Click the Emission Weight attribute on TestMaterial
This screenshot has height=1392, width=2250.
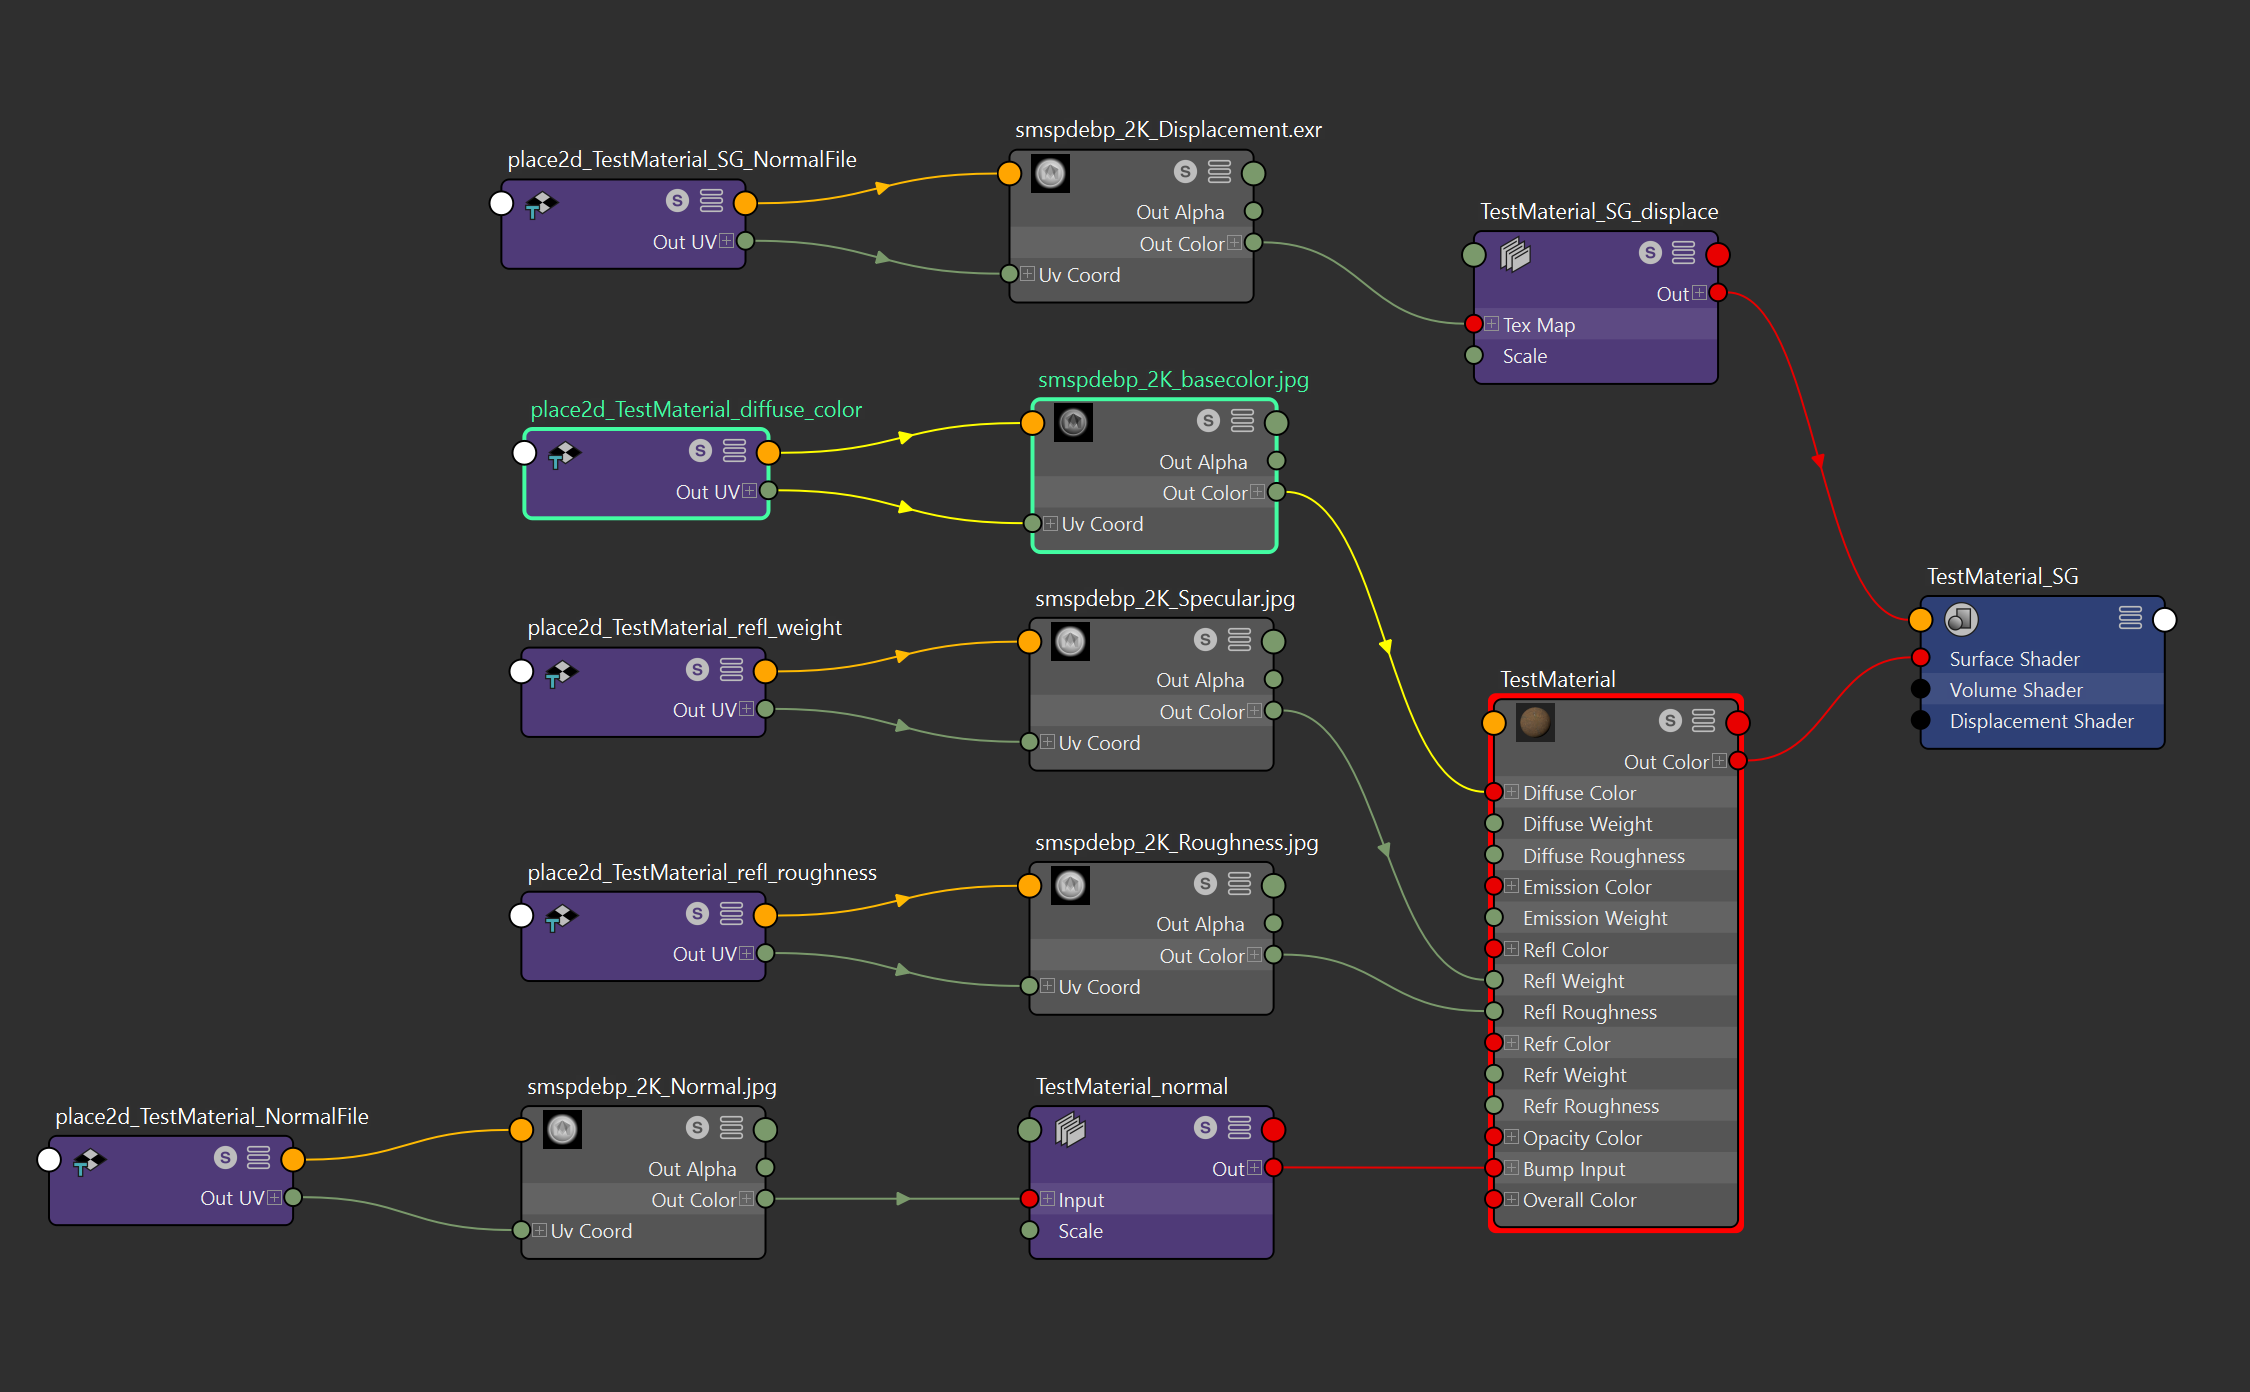[1615, 918]
